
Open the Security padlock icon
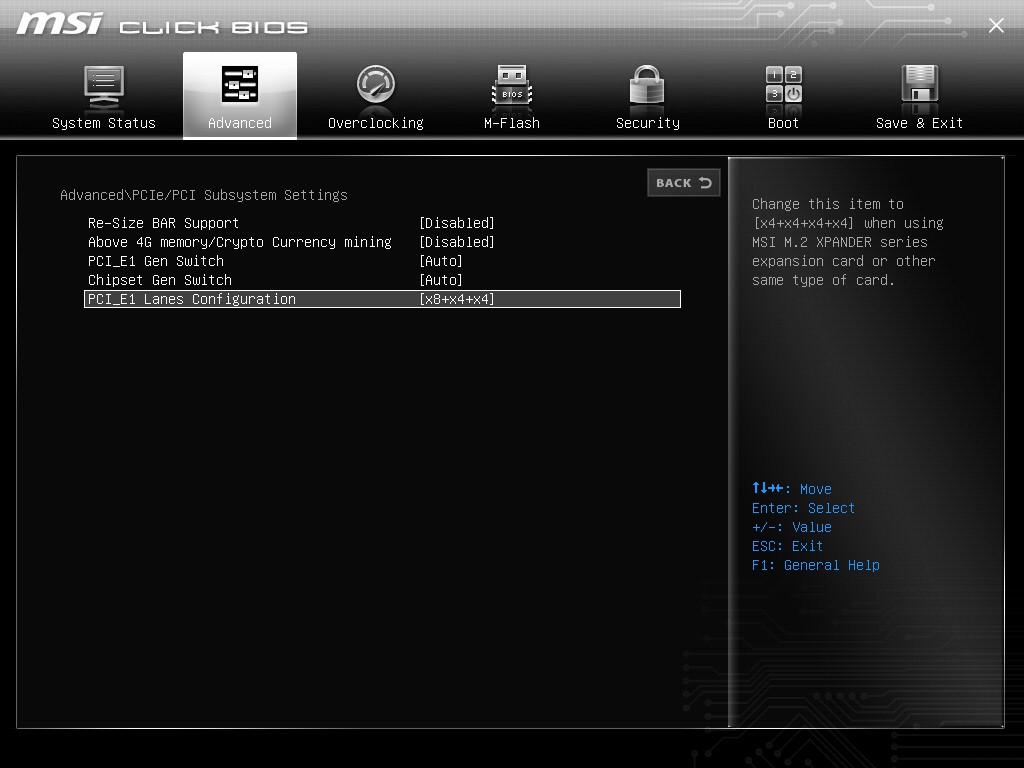(x=647, y=84)
